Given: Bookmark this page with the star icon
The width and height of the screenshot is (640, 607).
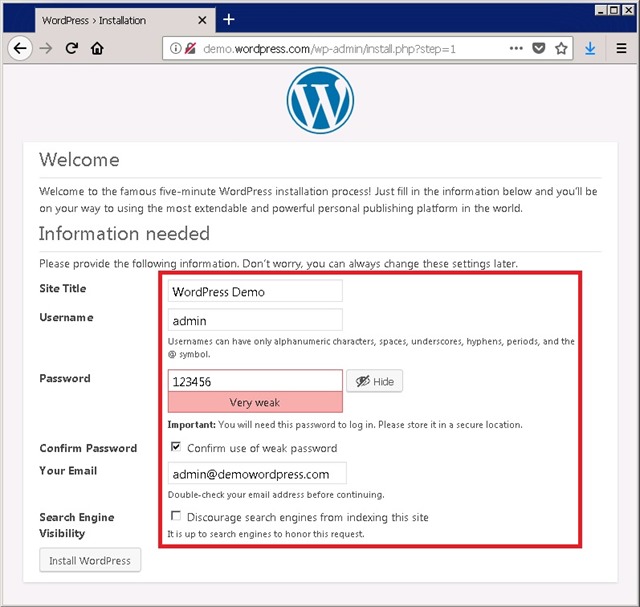Looking at the screenshot, I should coord(561,49).
